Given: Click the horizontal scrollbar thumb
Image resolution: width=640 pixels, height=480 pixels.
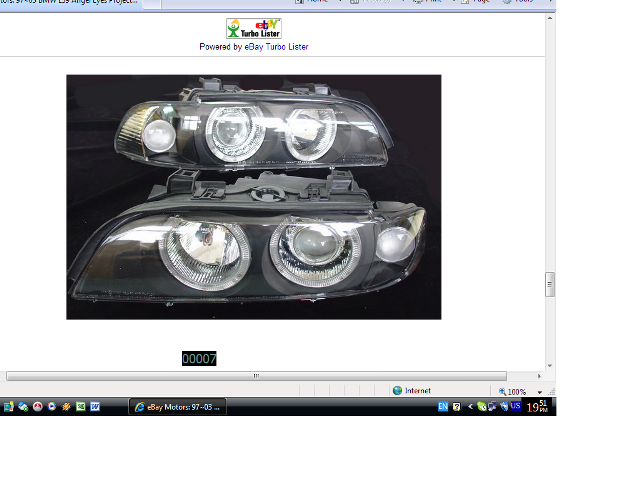Looking at the screenshot, I should pos(256,376).
